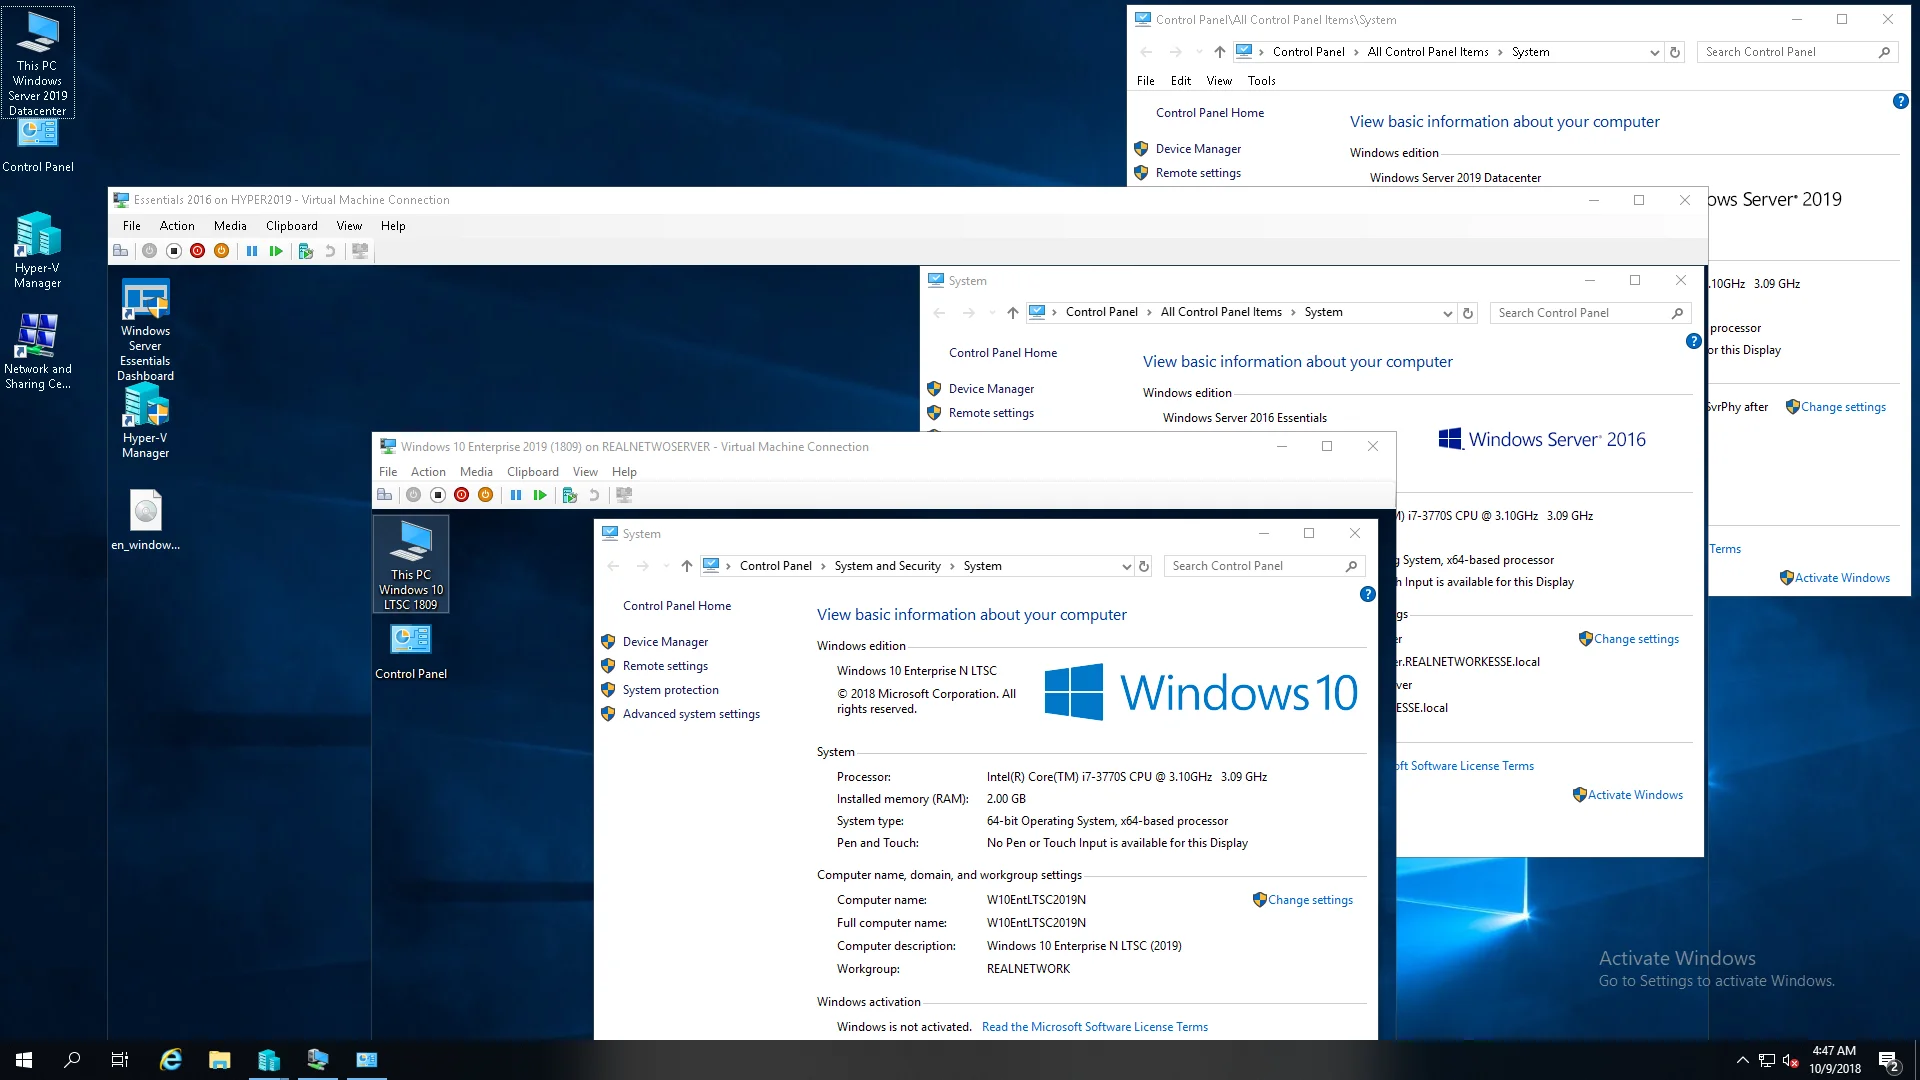Take a checkpoint of the Windows 10 VM

[x=570, y=495]
